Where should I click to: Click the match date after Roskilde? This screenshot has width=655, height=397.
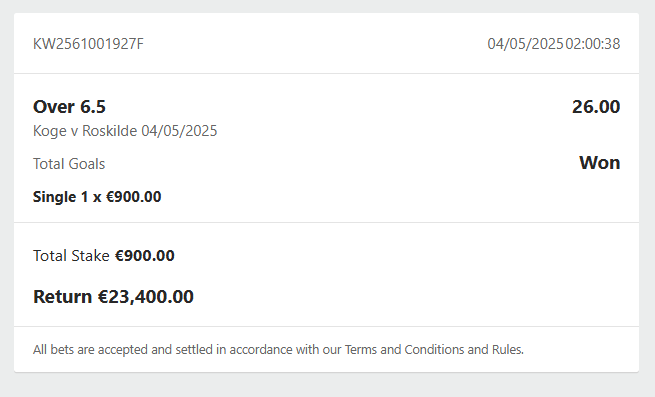pos(179,131)
